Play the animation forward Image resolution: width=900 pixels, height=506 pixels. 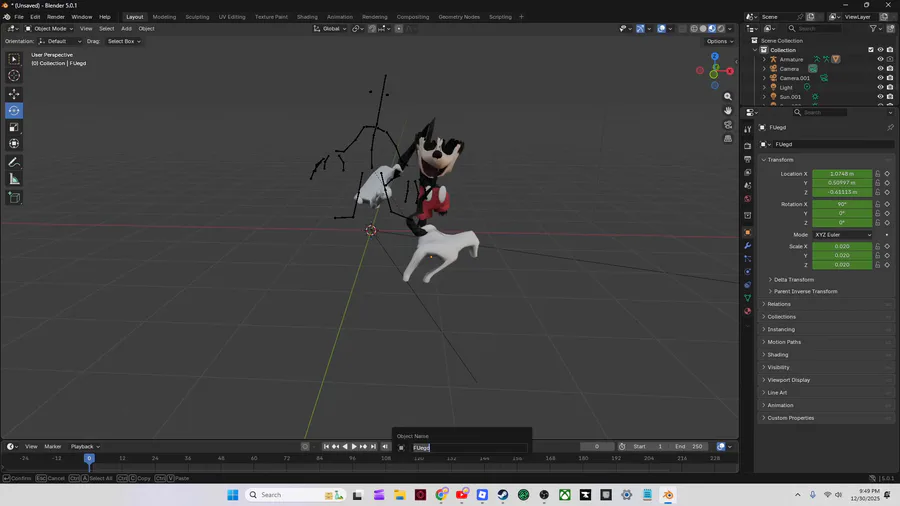click(x=354, y=446)
